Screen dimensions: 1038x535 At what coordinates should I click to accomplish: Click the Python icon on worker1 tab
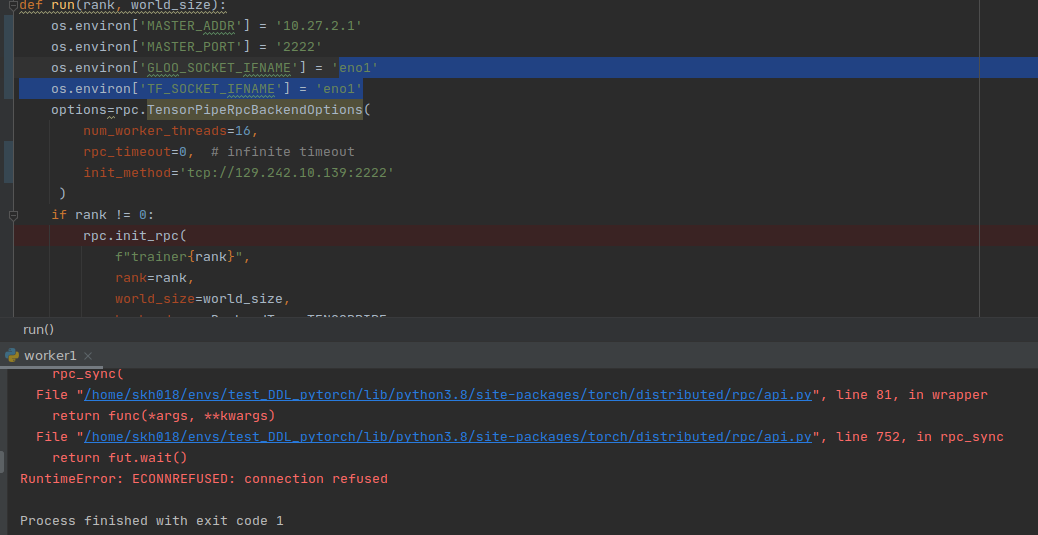pyautogui.click(x=12, y=355)
